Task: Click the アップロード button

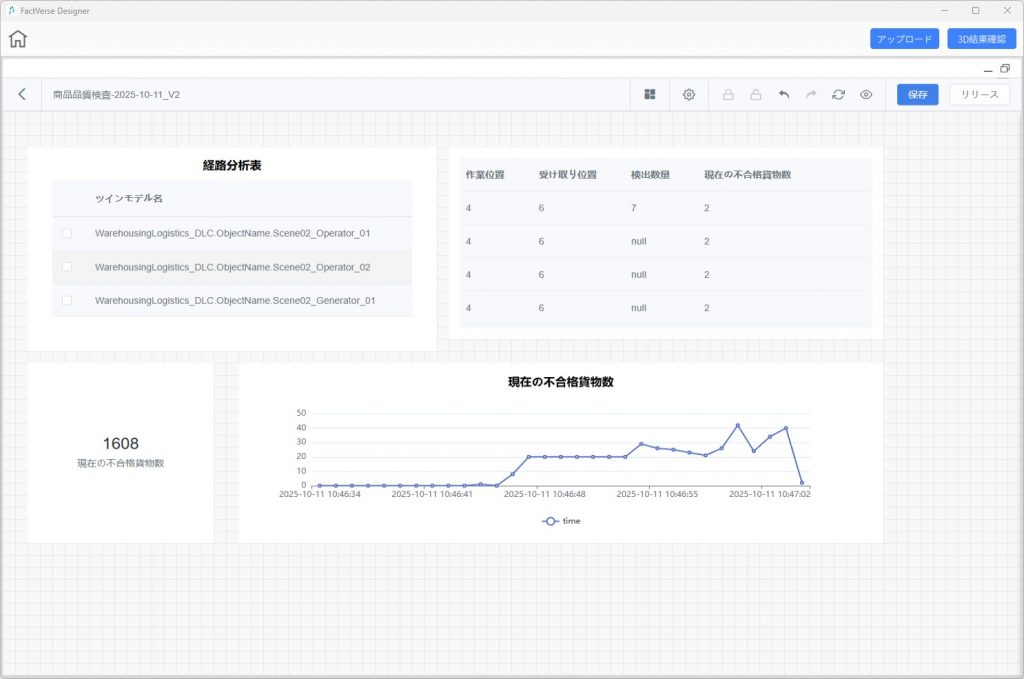Action: coord(904,39)
